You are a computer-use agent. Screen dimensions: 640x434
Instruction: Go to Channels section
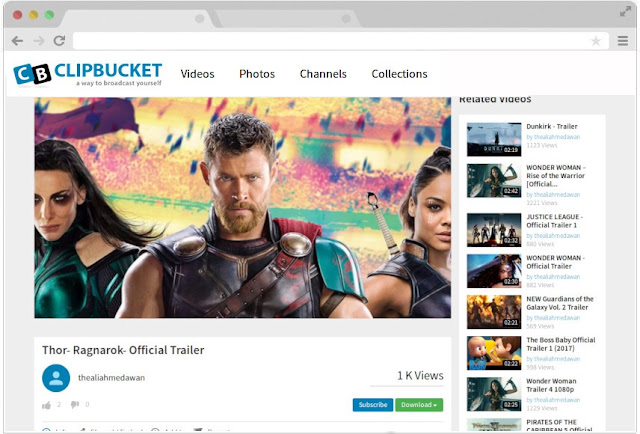point(323,74)
